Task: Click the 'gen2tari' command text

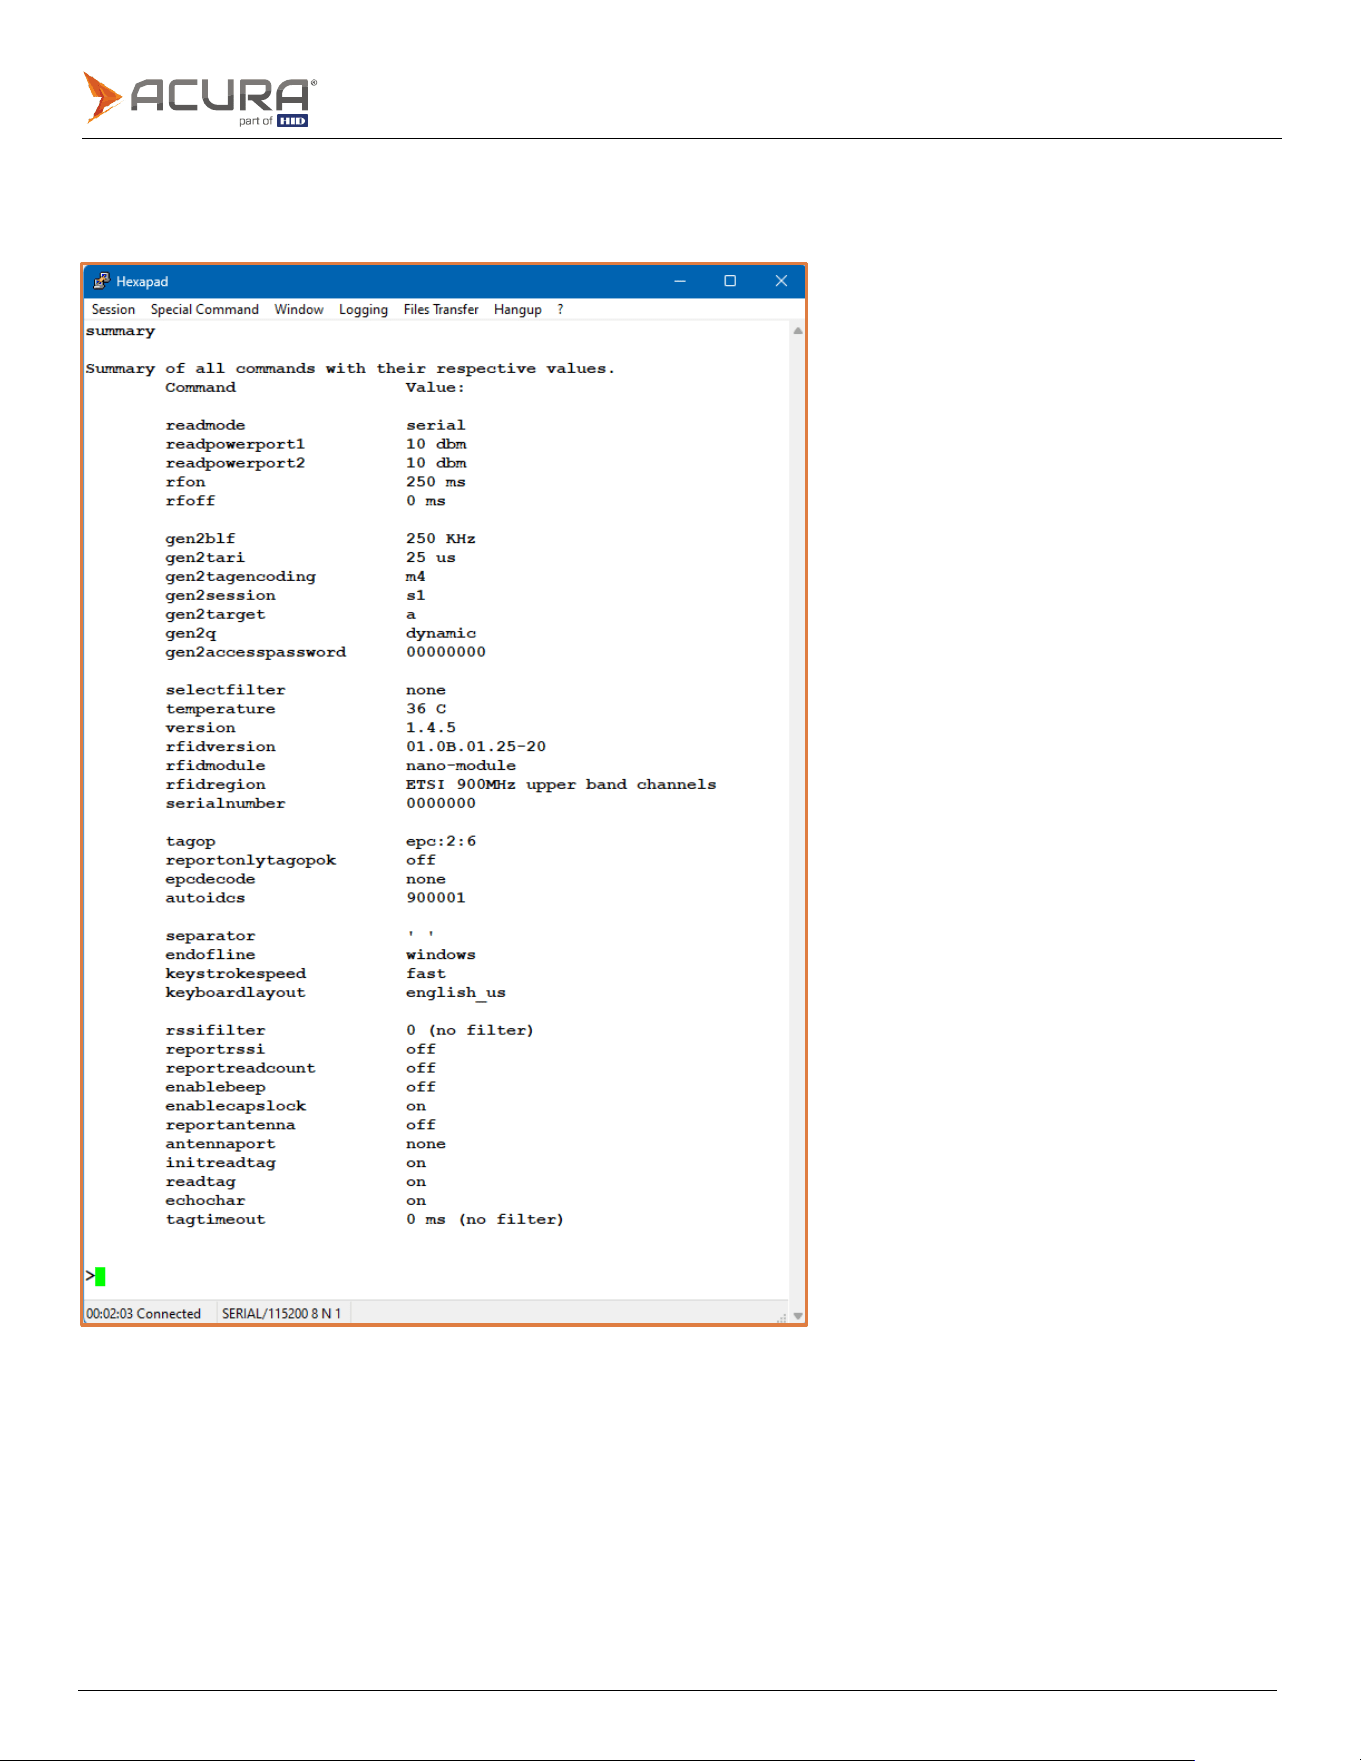Action: pyautogui.click(x=205, y=558)
